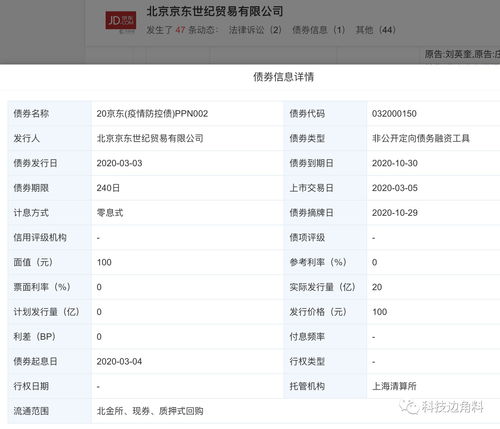Open 其他 (44) tab
The image size is (500, 429).
point(376,30)
